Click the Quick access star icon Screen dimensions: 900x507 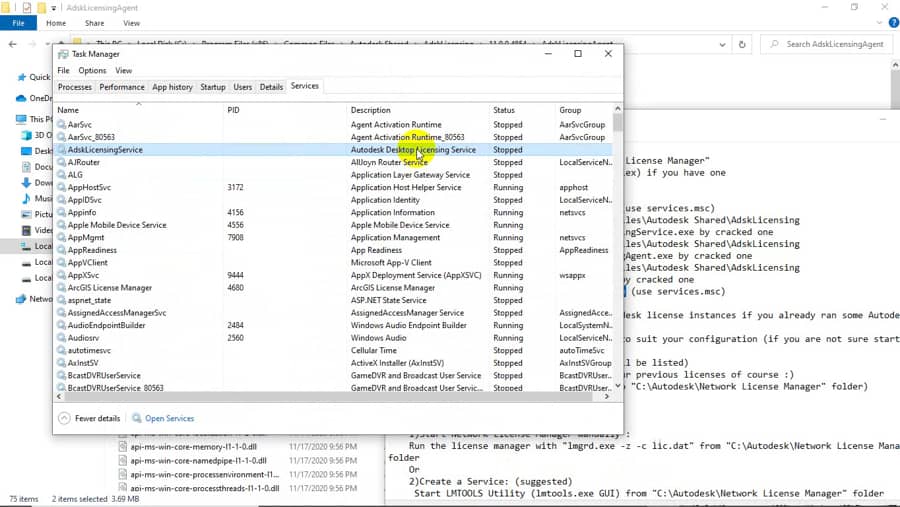coord(22,78)
